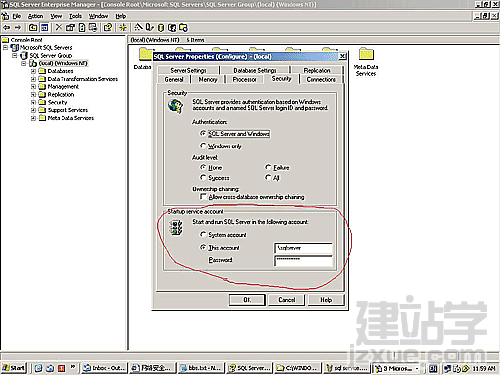
Task: Select Success audit level
Action: click(x=203, y=177)
